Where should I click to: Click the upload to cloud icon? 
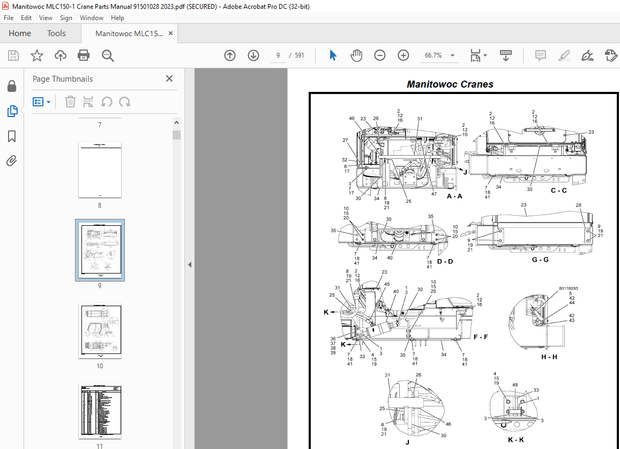[x=60, y=55]
